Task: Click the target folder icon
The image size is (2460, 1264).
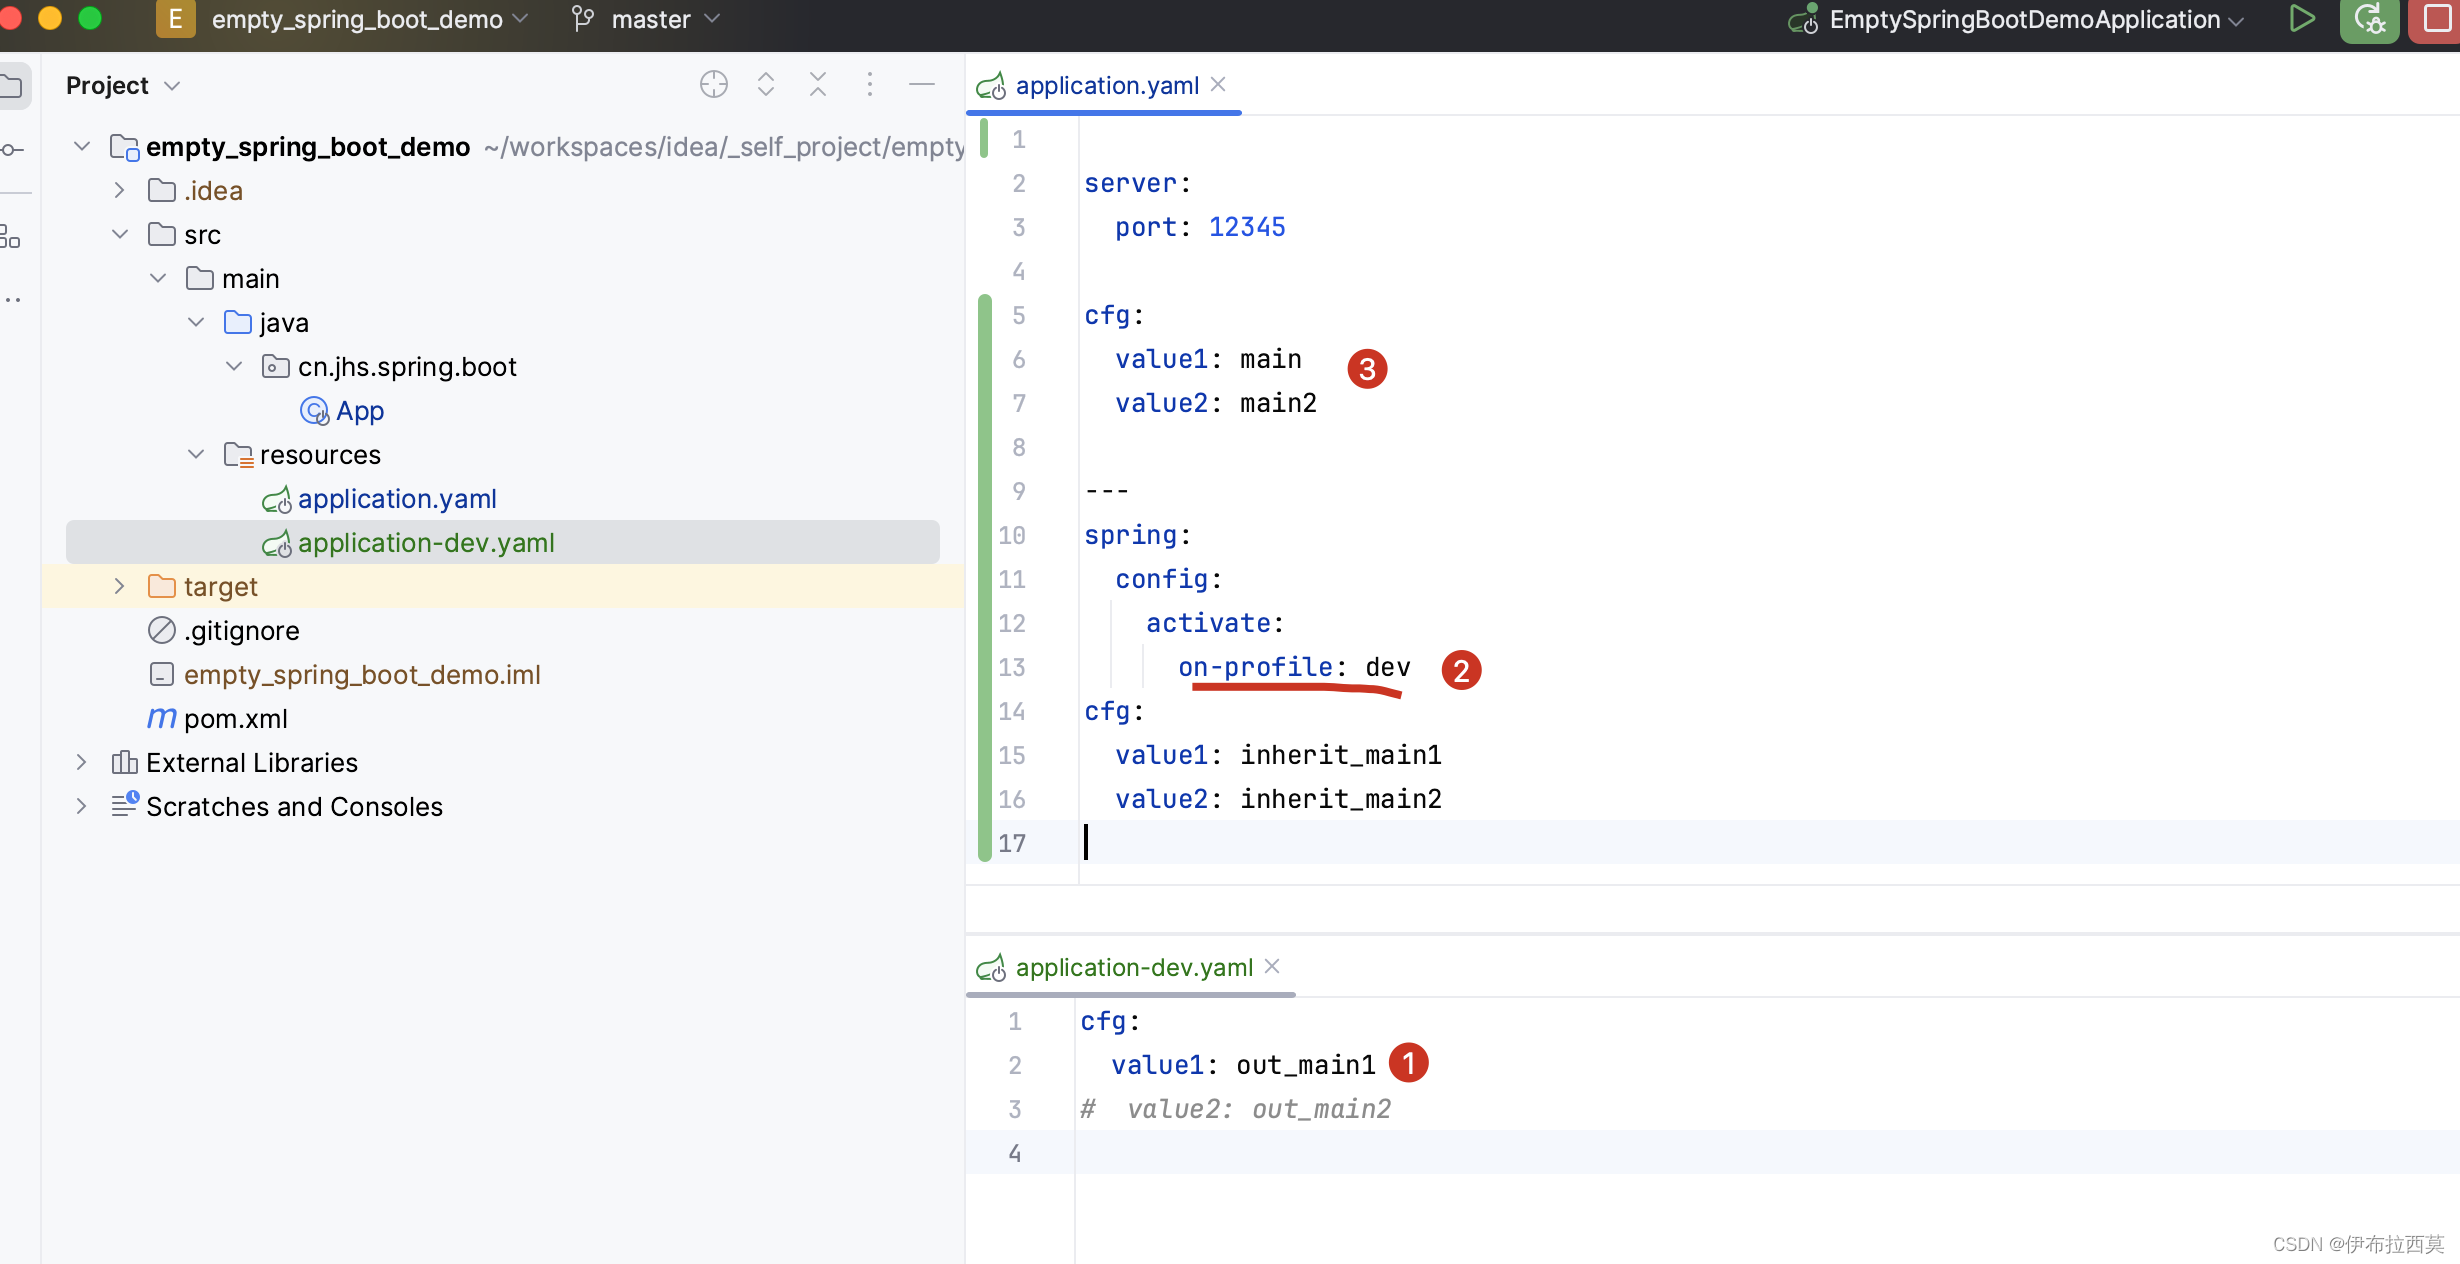Action: point(162,587)
